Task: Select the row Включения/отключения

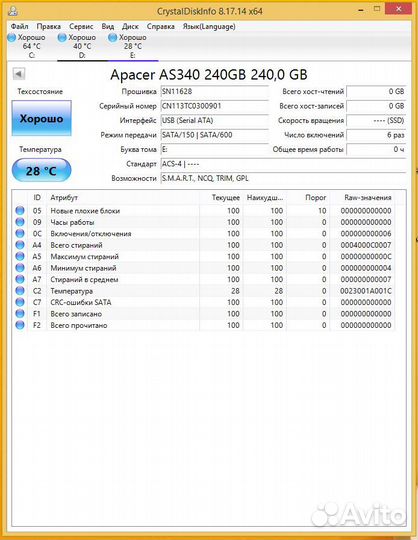Action: pos(204,233)
